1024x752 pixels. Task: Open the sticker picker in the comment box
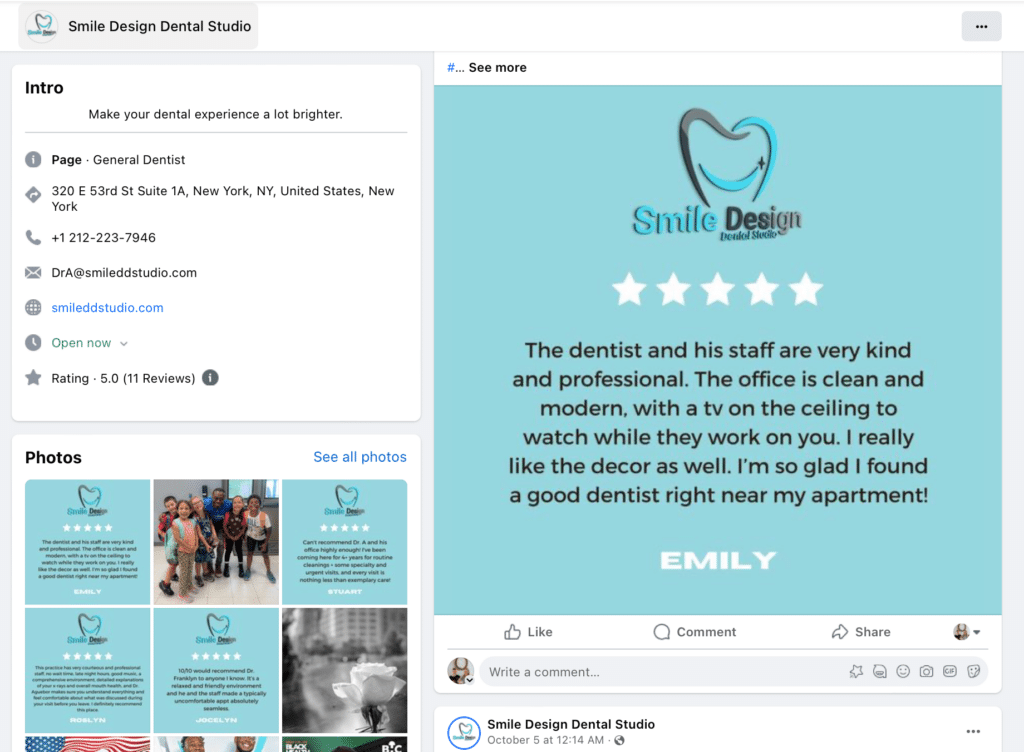[x=973, y=672]
